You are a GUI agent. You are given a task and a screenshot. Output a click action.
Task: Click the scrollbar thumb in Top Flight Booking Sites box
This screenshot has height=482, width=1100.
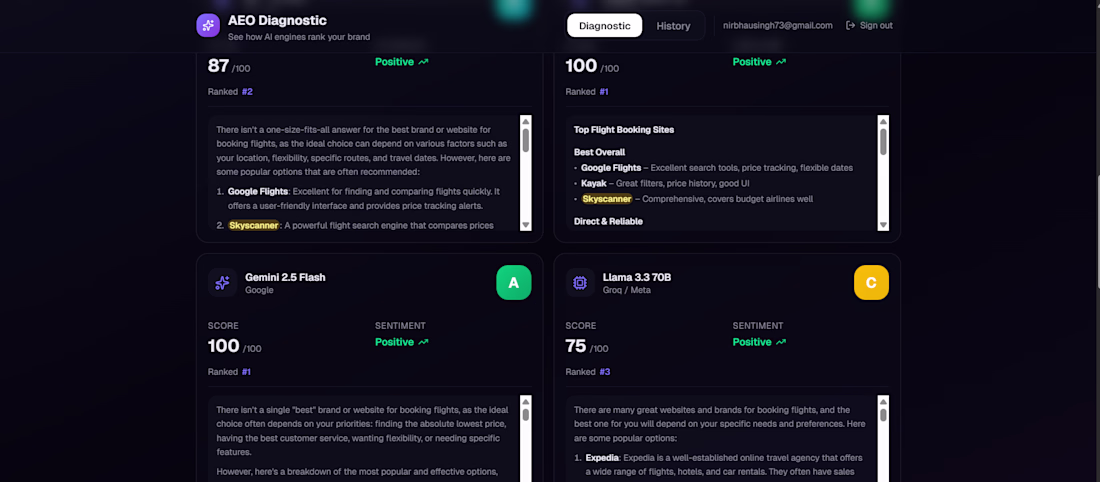883,141
